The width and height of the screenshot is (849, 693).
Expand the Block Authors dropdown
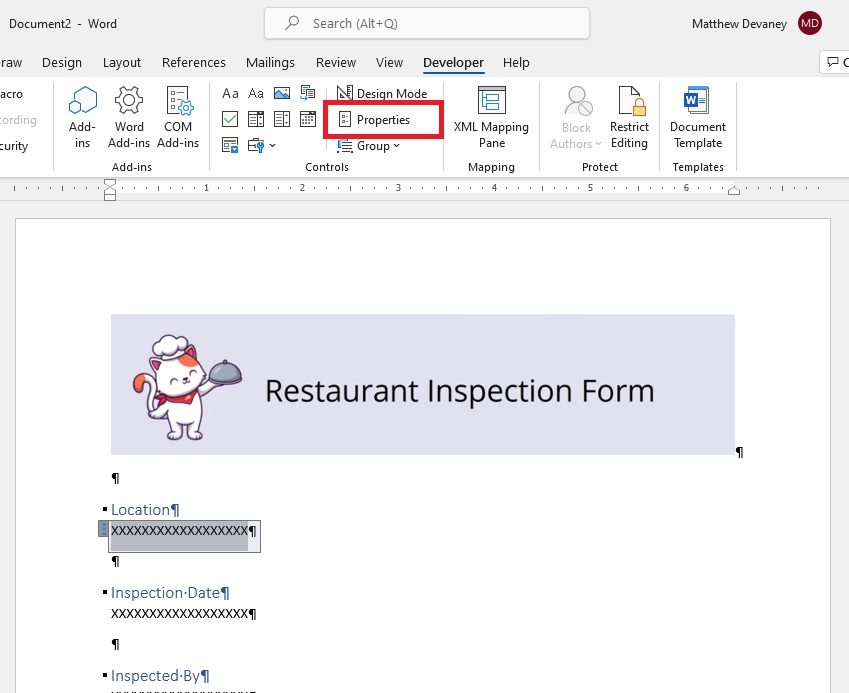576,117
